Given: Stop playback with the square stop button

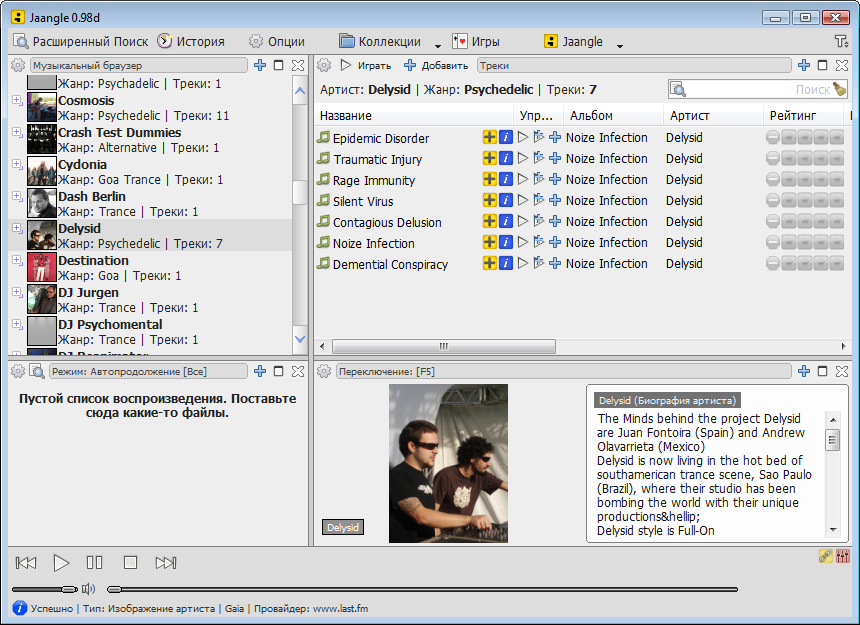Looking at the screenshot, I should click(x=131, y=562).
